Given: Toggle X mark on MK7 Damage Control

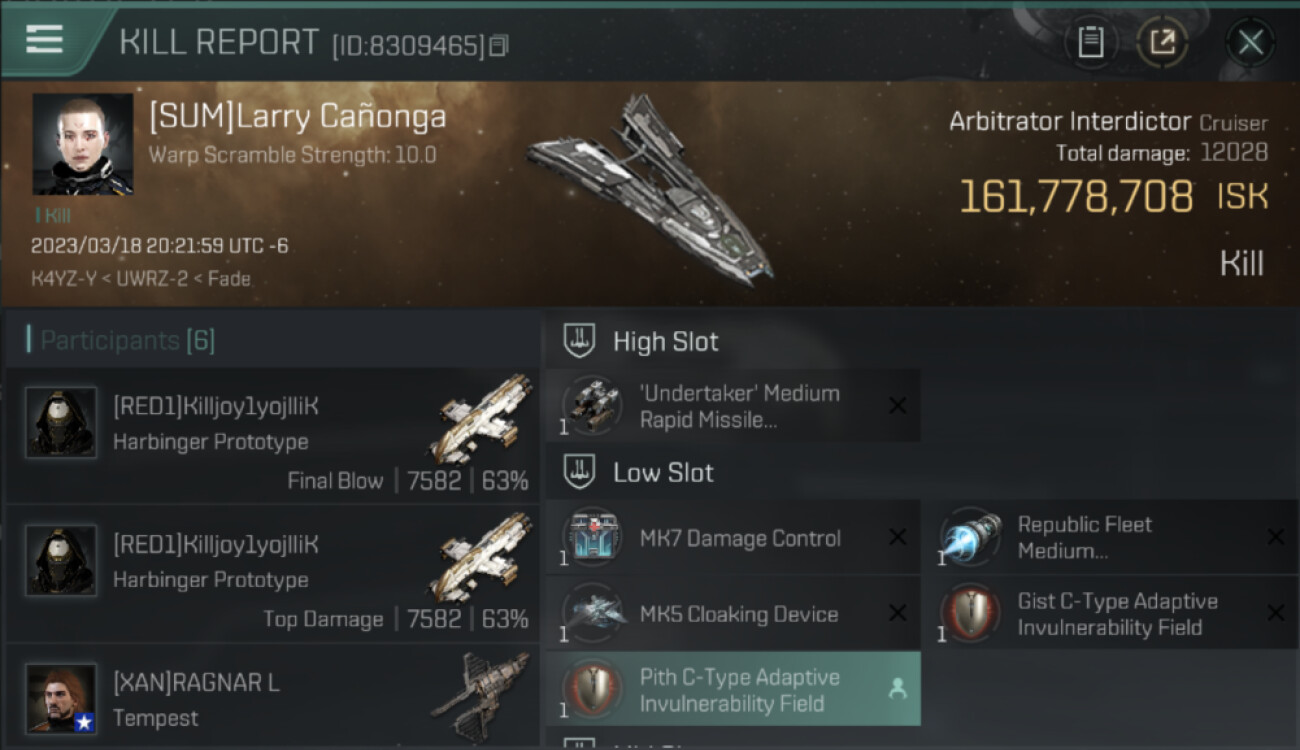Looking at the screenshot, I should pos(898,538).
